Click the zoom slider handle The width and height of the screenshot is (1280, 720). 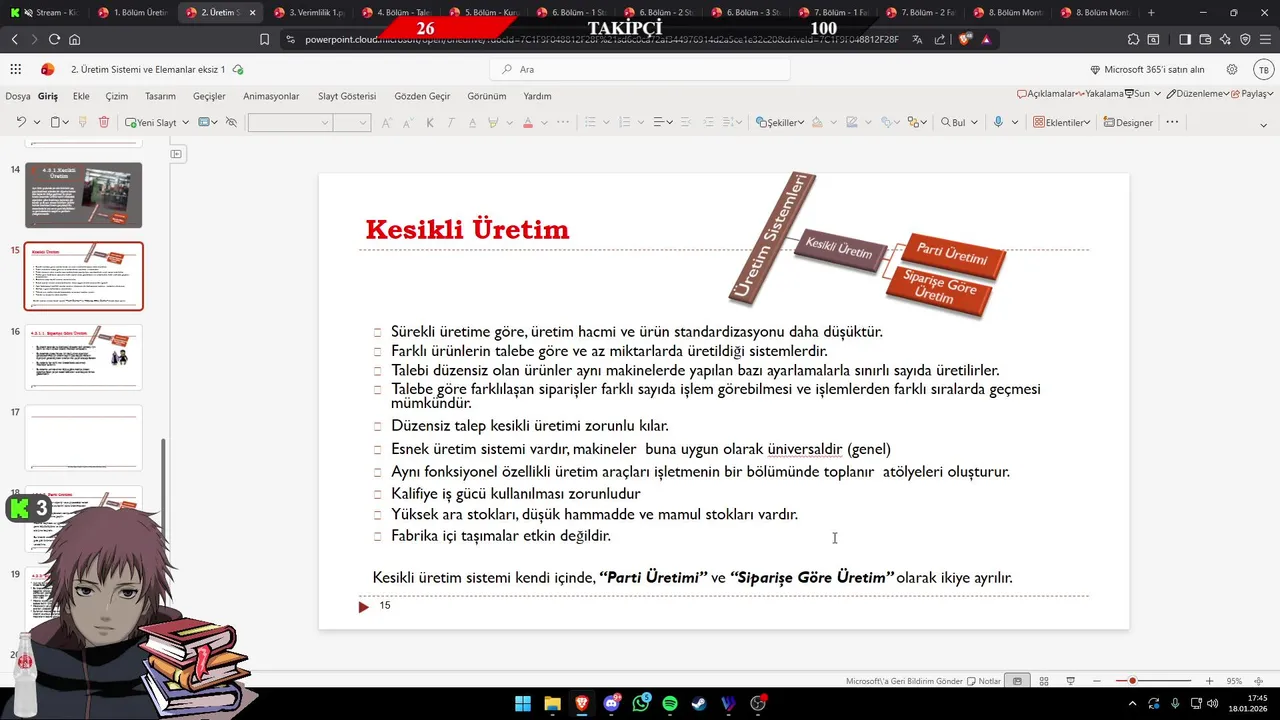(1132, 681)
